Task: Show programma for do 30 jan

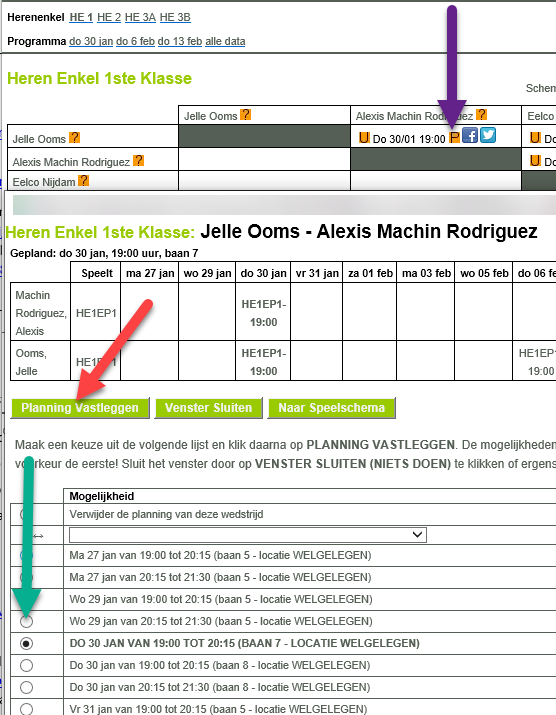Action: (91, 41)
